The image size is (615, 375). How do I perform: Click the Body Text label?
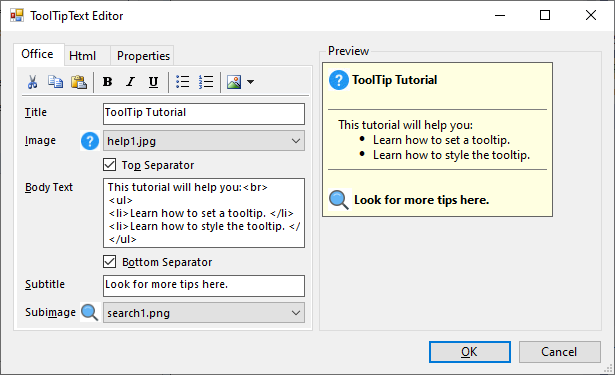point(49,188)
